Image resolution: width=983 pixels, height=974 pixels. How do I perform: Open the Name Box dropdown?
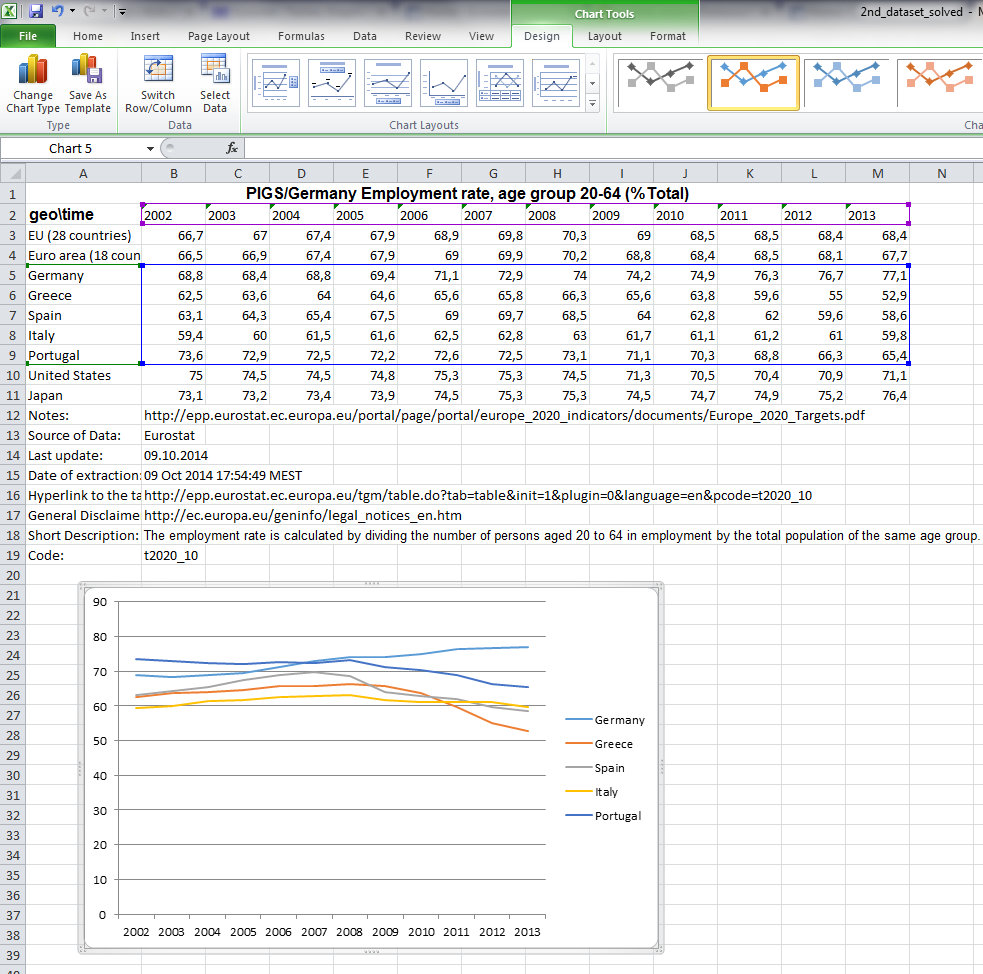click(150, 149)
